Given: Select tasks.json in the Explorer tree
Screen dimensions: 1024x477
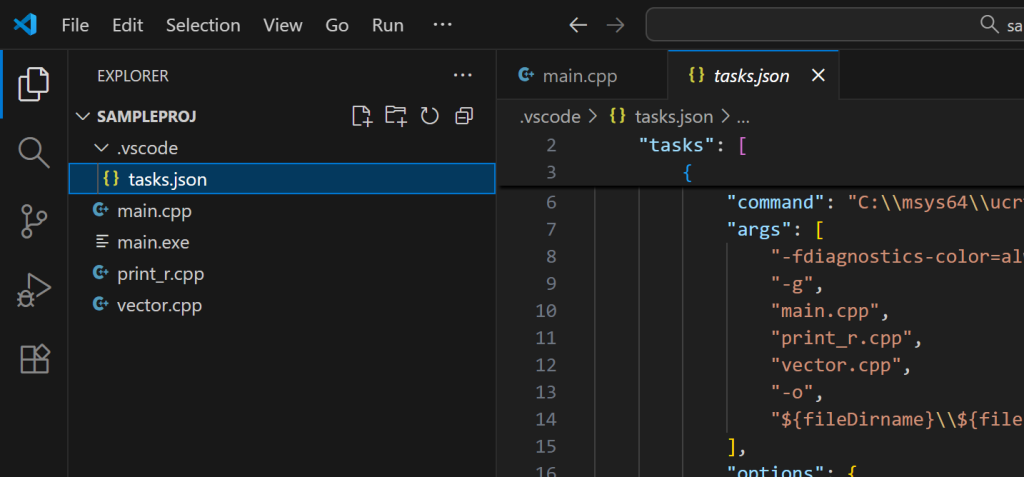Looking at the screenshot, I should pyautogui.click(x=282, y=179).
